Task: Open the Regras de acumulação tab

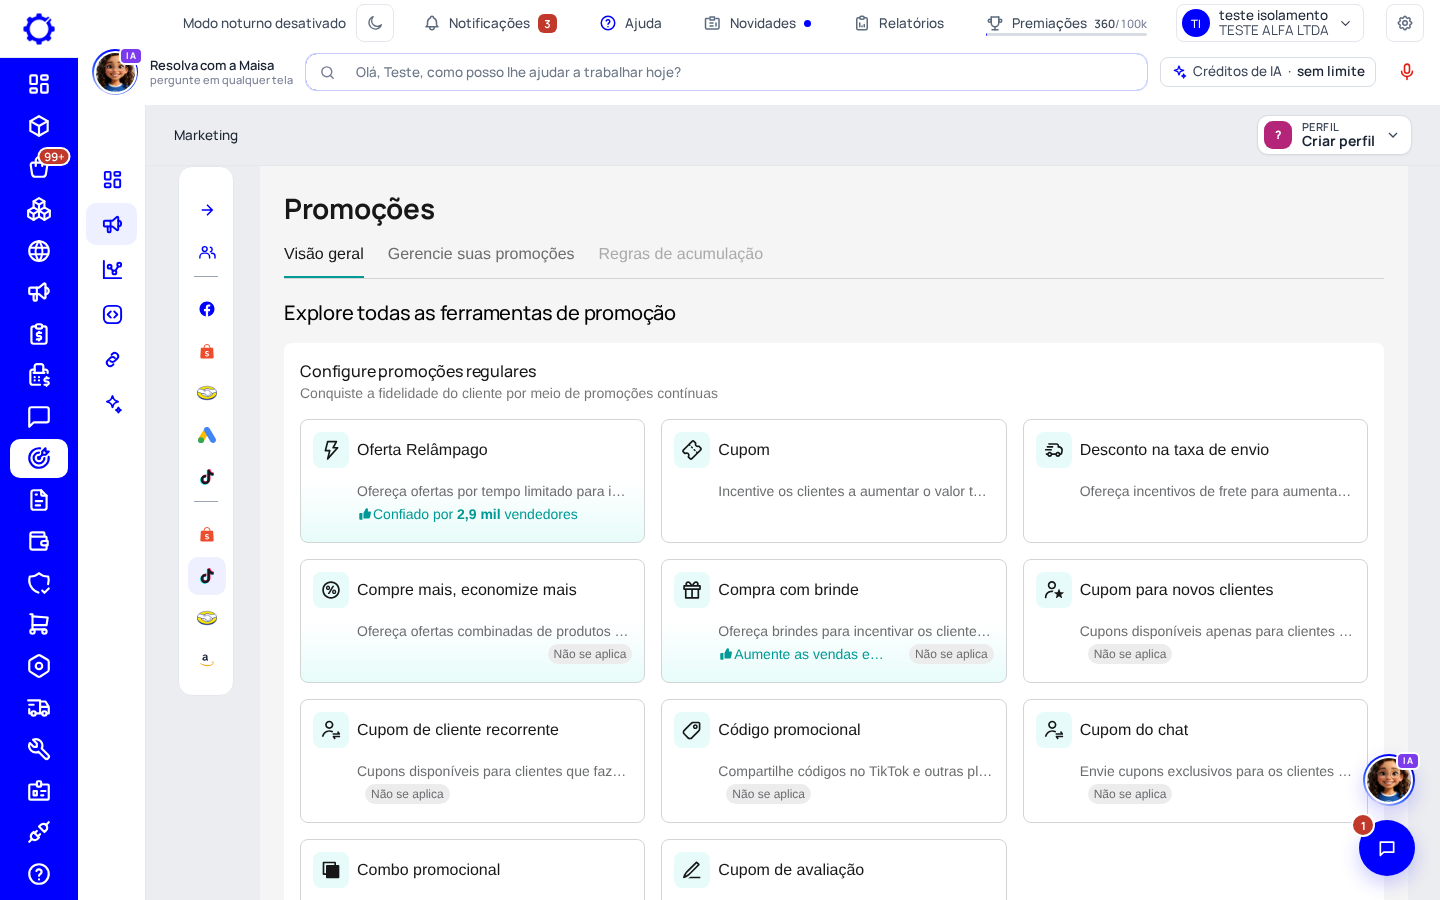Action: tap(681, 254)
